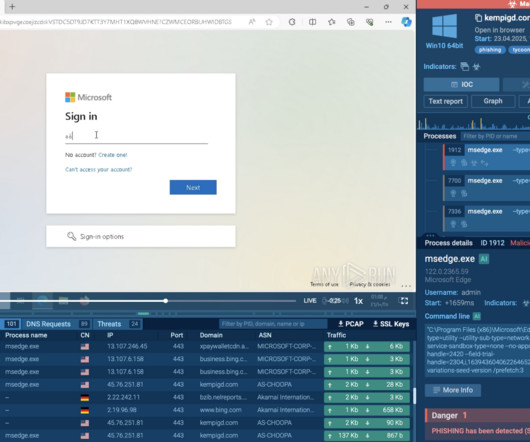Expand processes panel via ellipsis handle
The height and width of the screenshot is (442, 530).
(430, 236)
